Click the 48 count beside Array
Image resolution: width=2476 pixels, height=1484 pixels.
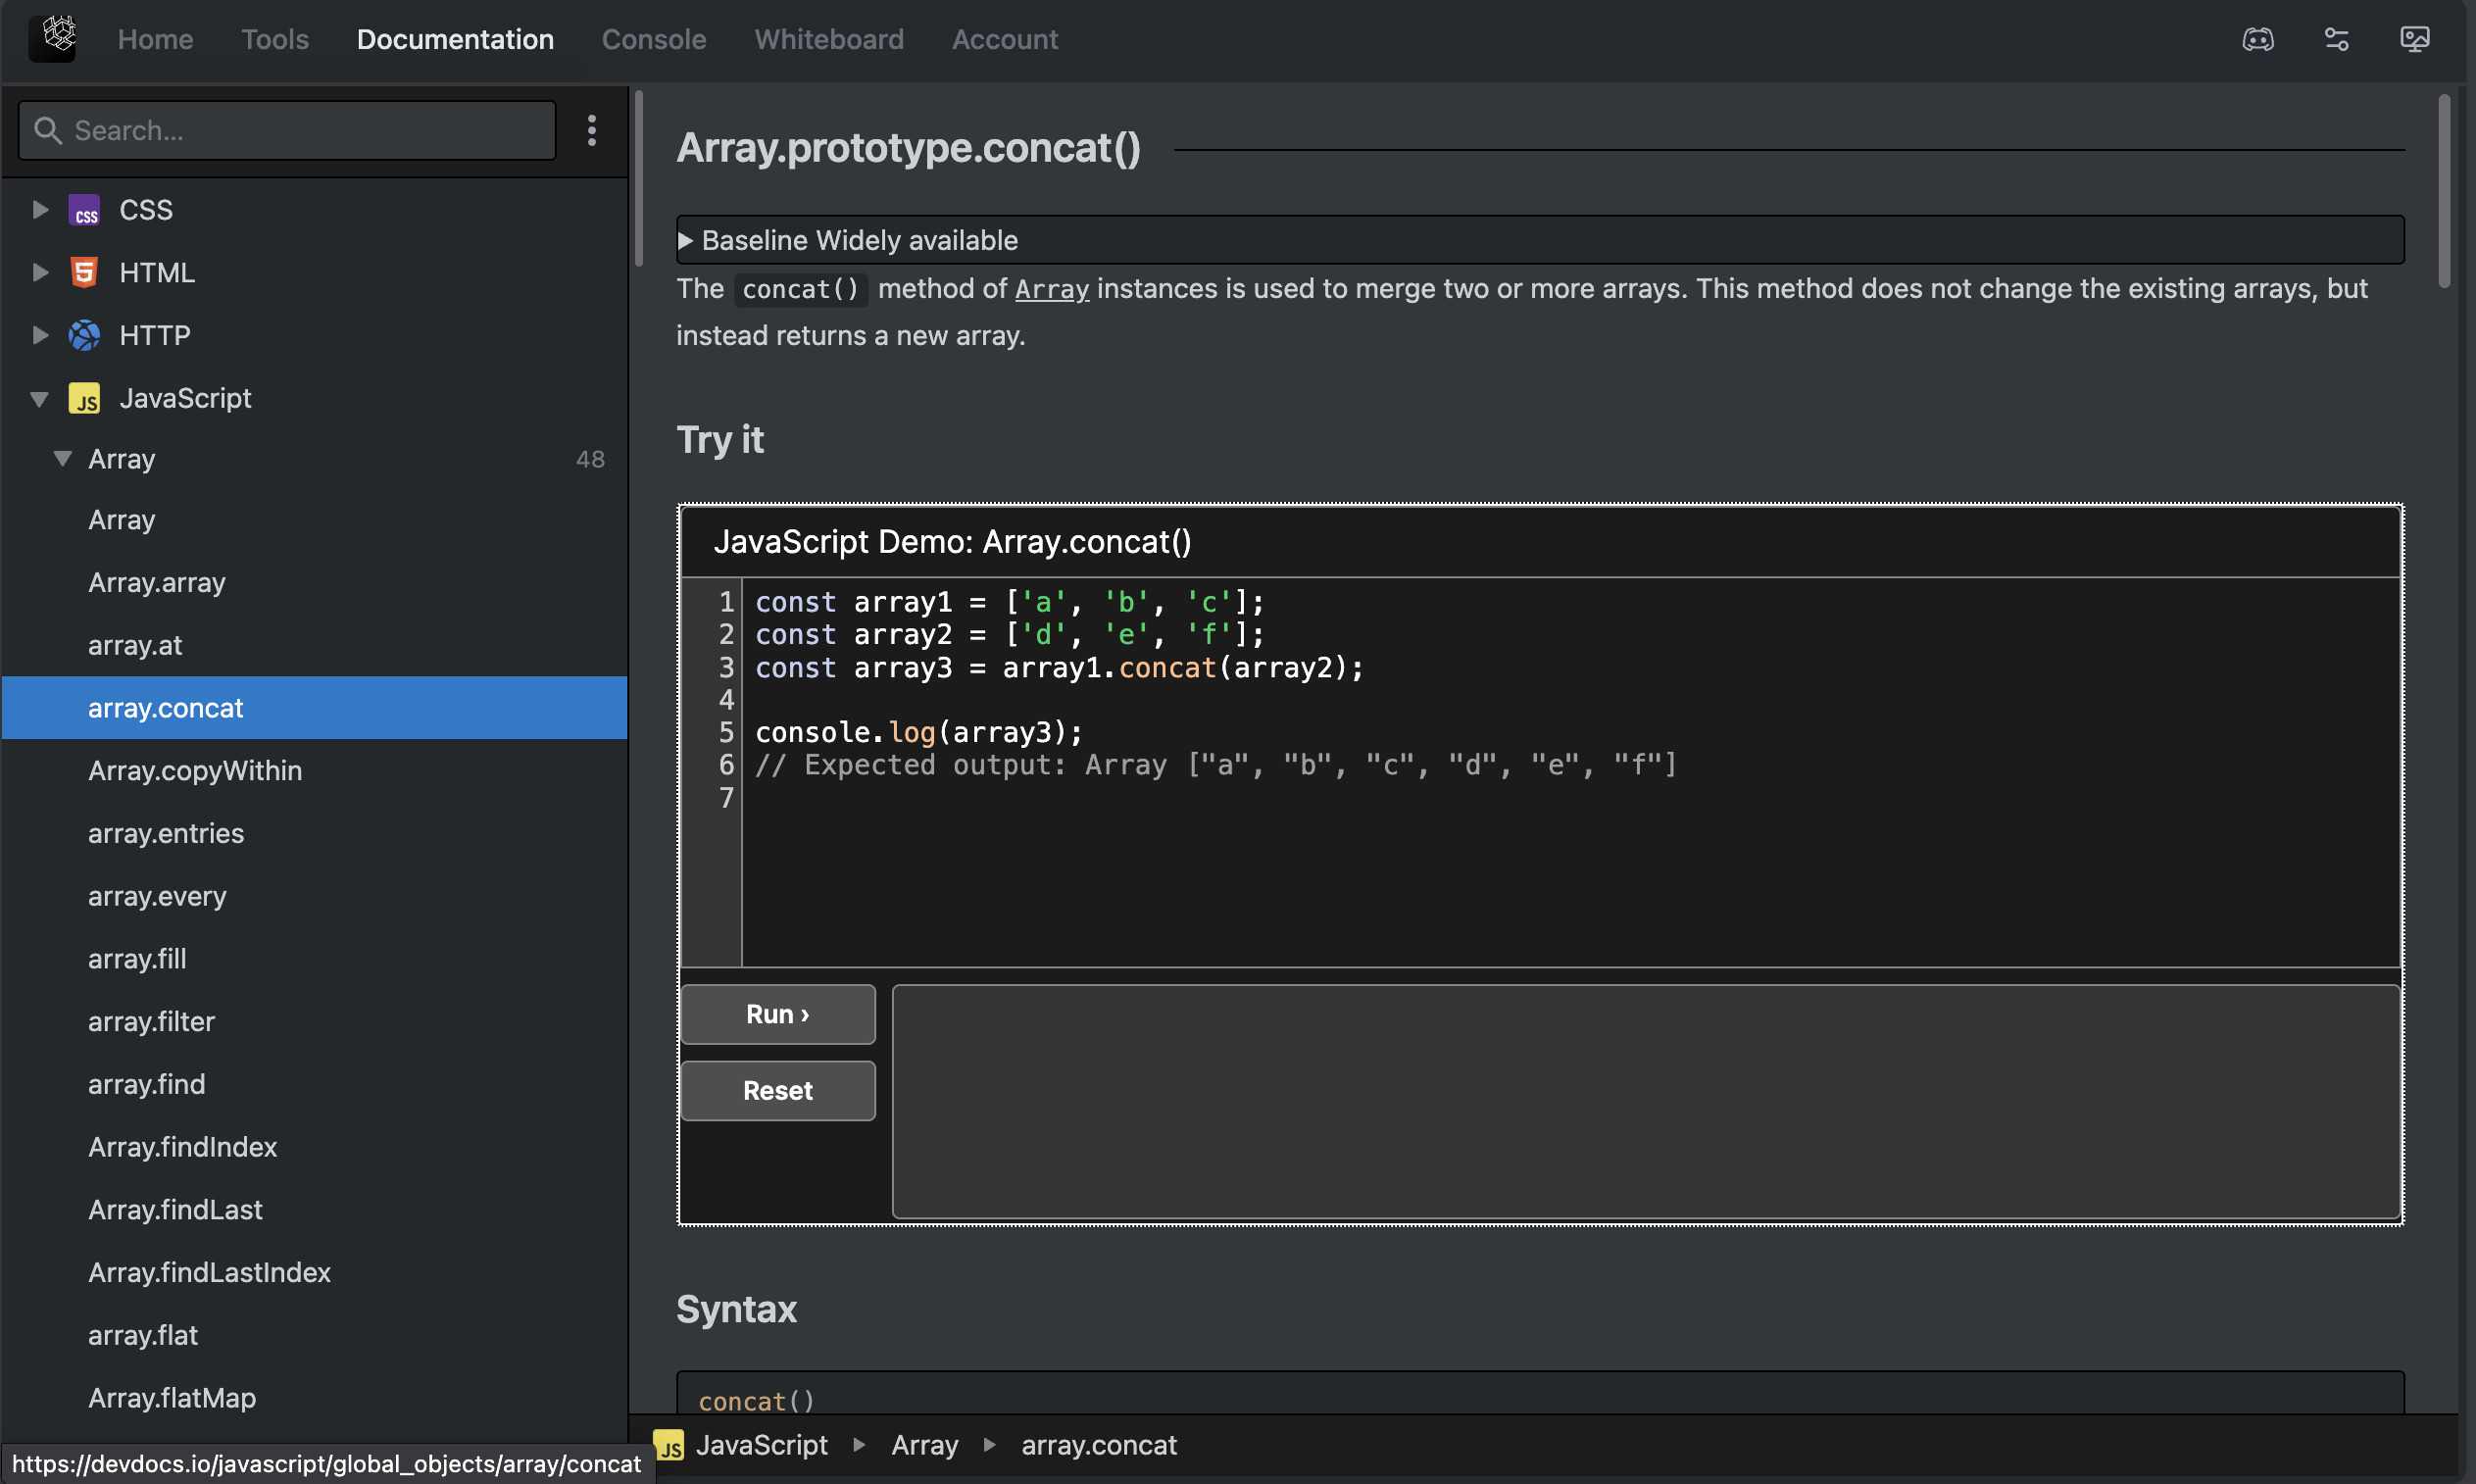click(x=590, y=459)
